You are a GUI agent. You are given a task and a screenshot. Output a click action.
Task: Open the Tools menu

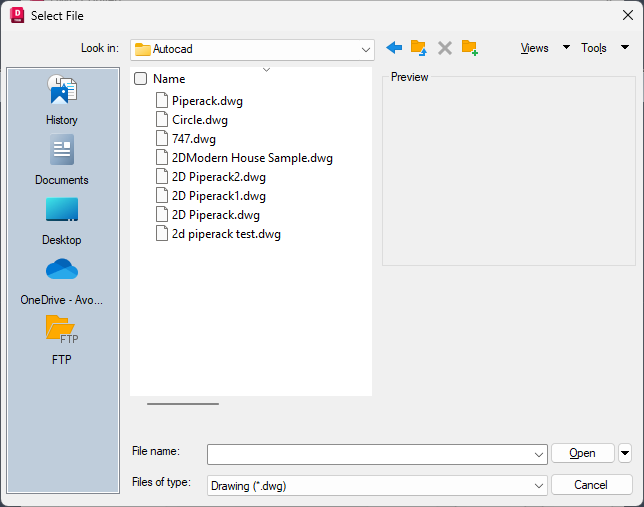pyautogui.click(x=593, y=48)
